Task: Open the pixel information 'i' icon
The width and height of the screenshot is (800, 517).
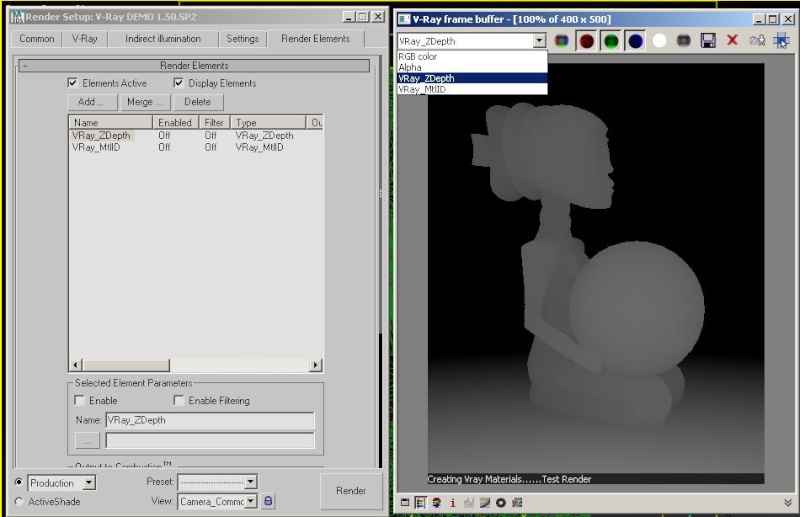Action: (x=453, y=503)
